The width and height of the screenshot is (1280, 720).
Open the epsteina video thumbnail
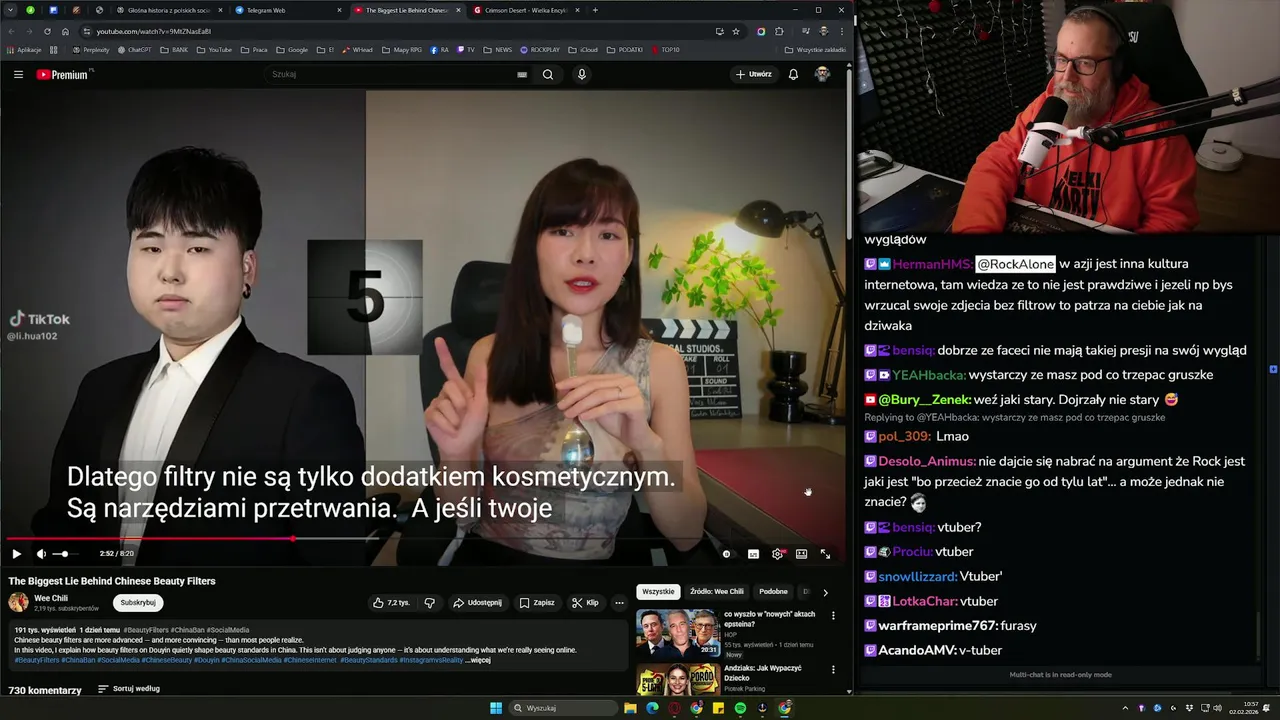click(x=677, y=632)
